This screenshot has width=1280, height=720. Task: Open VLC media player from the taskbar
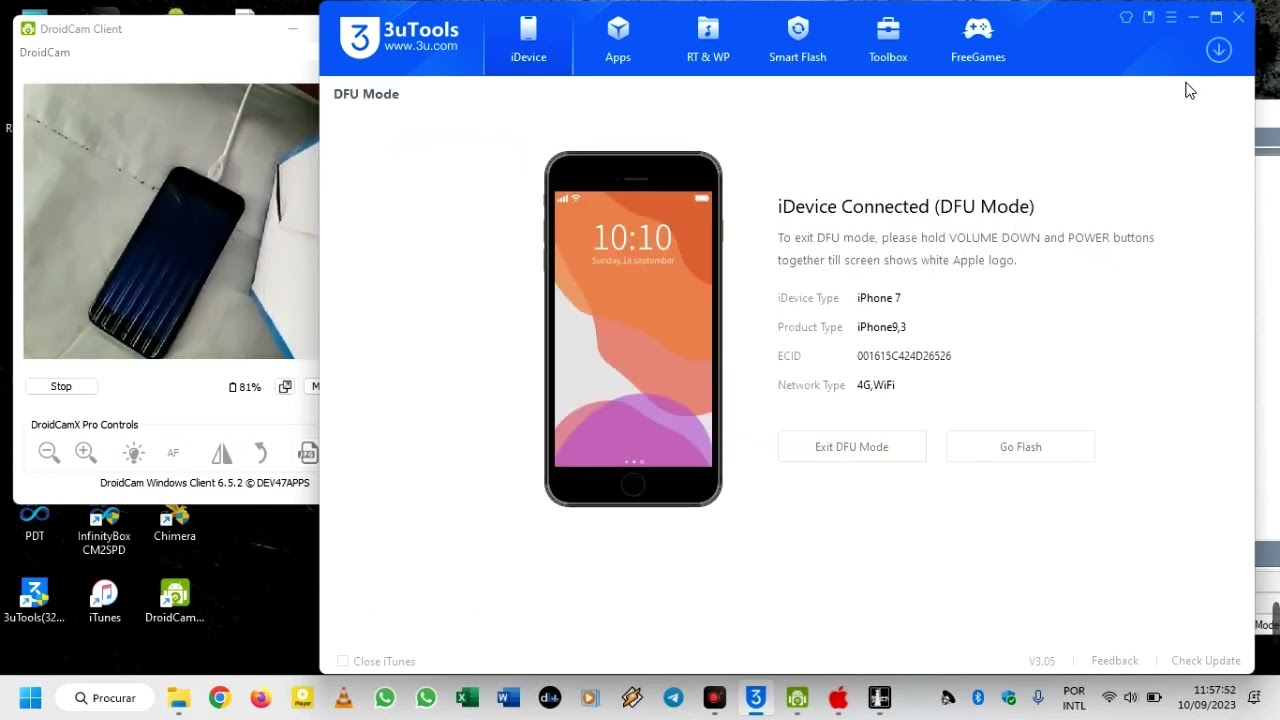point(344,697)
